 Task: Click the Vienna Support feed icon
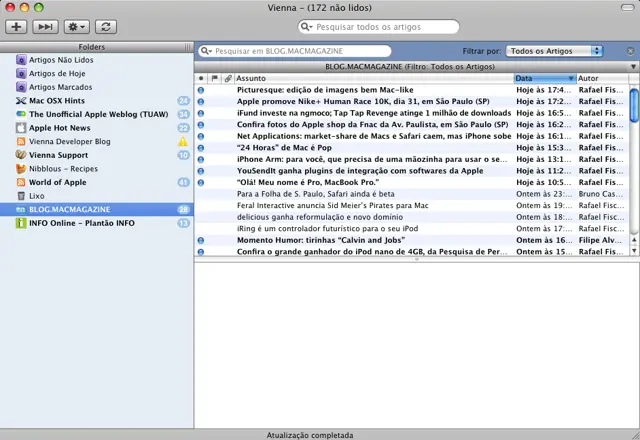click(x=21, y=155)
